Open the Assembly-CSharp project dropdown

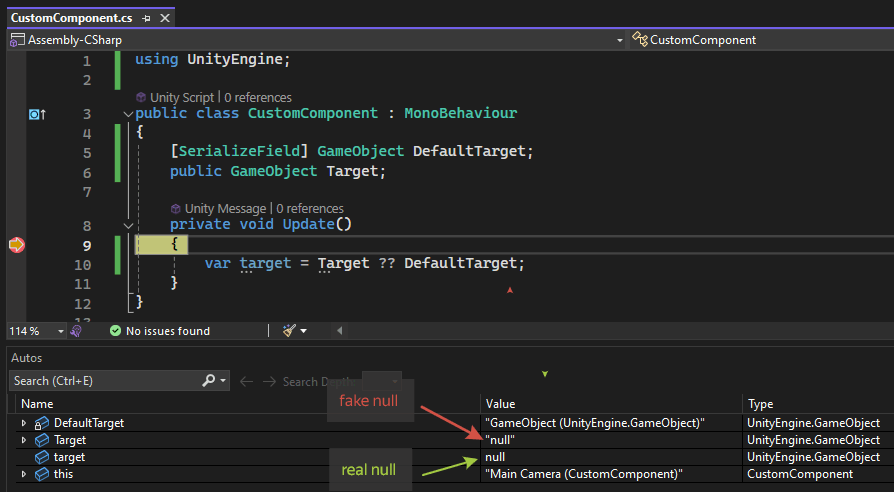(x=619, y=40)
